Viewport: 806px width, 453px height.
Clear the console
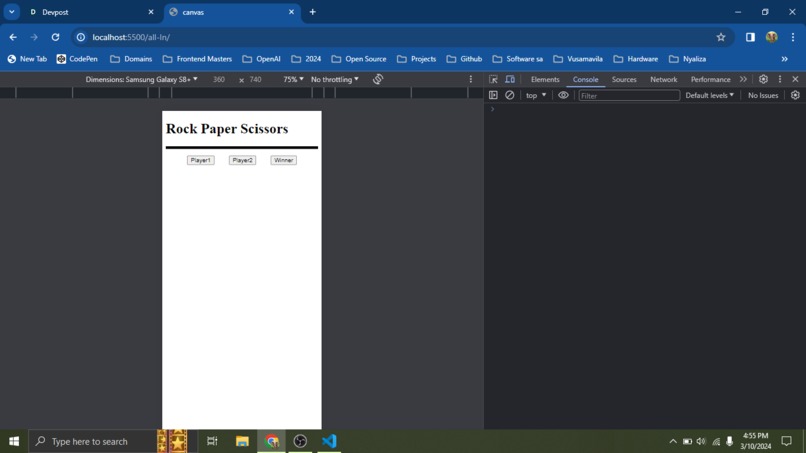click(x=509, y=95)
